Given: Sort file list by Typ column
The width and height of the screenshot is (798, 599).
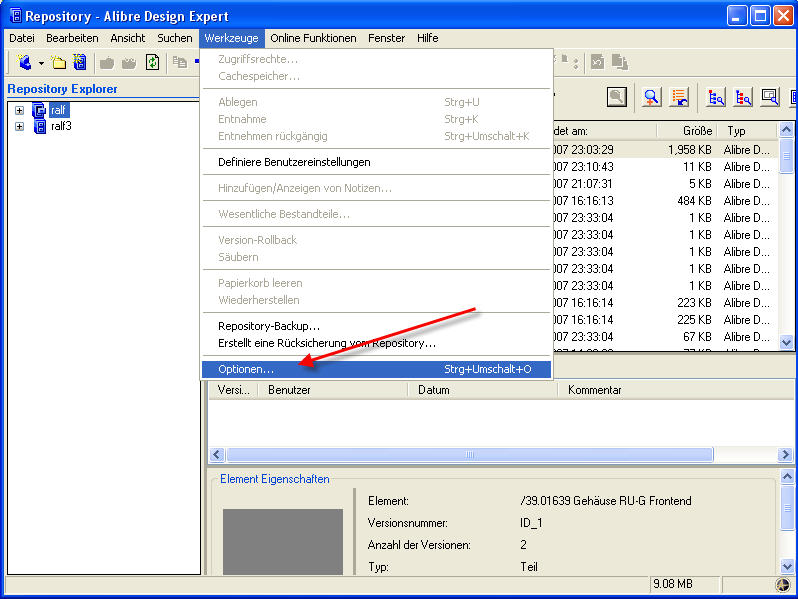Looking at the screenshot, I should pyautogui.click(x=747, y=131).
